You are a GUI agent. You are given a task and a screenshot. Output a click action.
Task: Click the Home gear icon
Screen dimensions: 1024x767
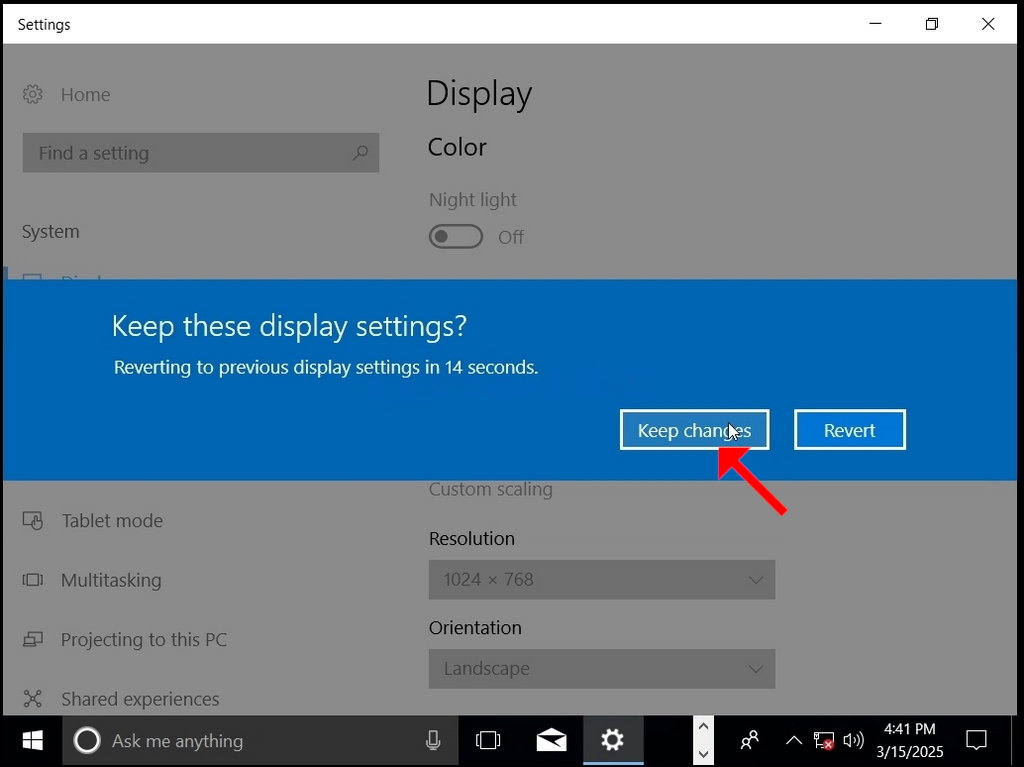pos(33,95)
